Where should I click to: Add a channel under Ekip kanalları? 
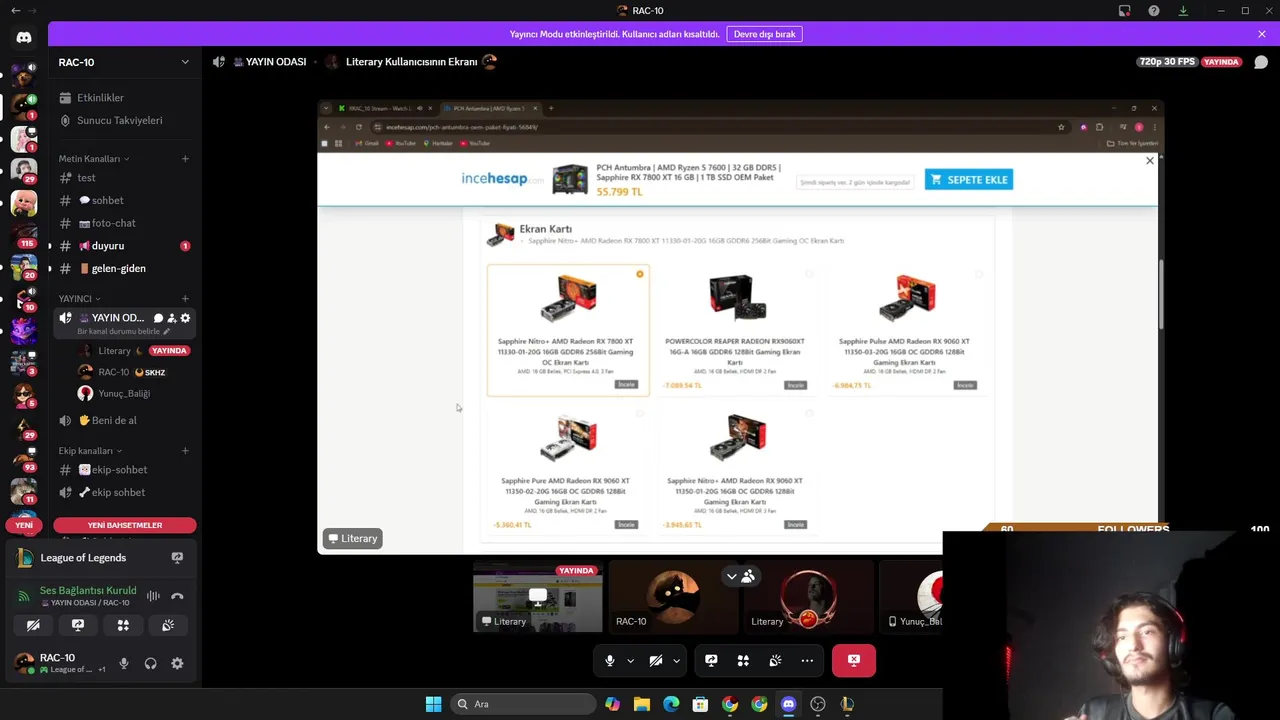tap(185, 451)
